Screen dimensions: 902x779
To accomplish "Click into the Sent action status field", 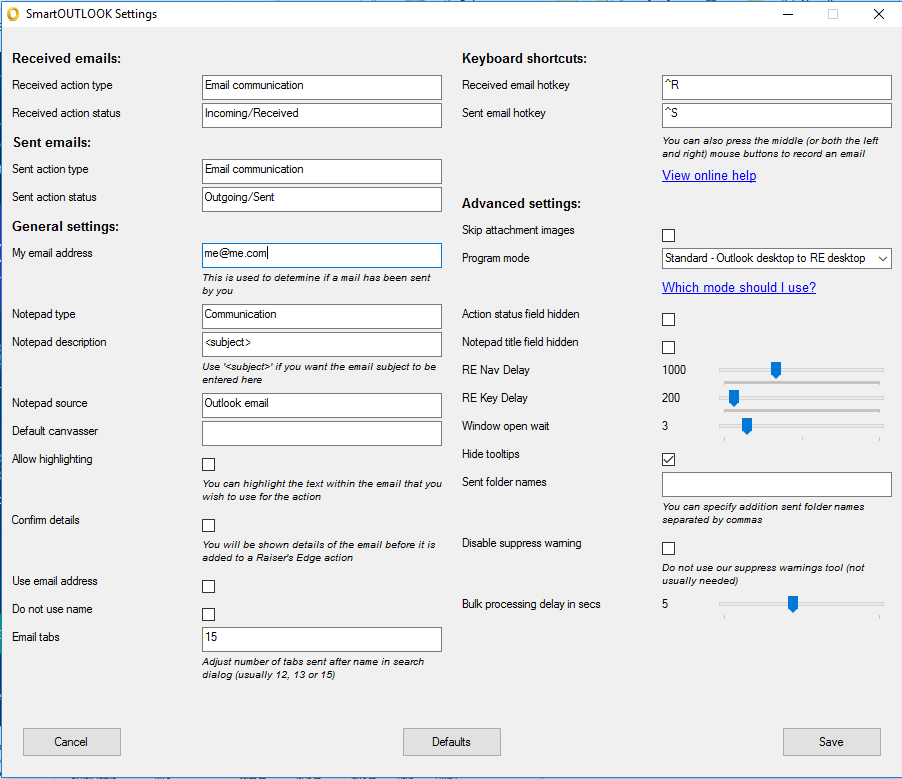I will pos(322,199).
